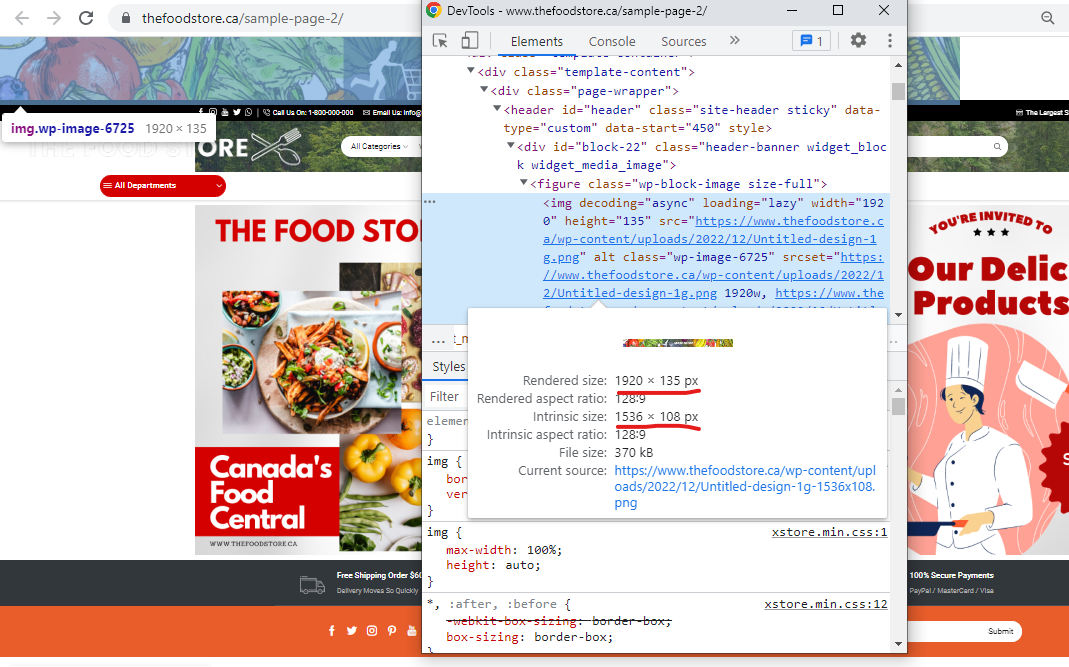The width and height of the screenshot is (1069, 667).
Task: Open WhatsApp icon in top black bar
Action: tap(249, 113)
